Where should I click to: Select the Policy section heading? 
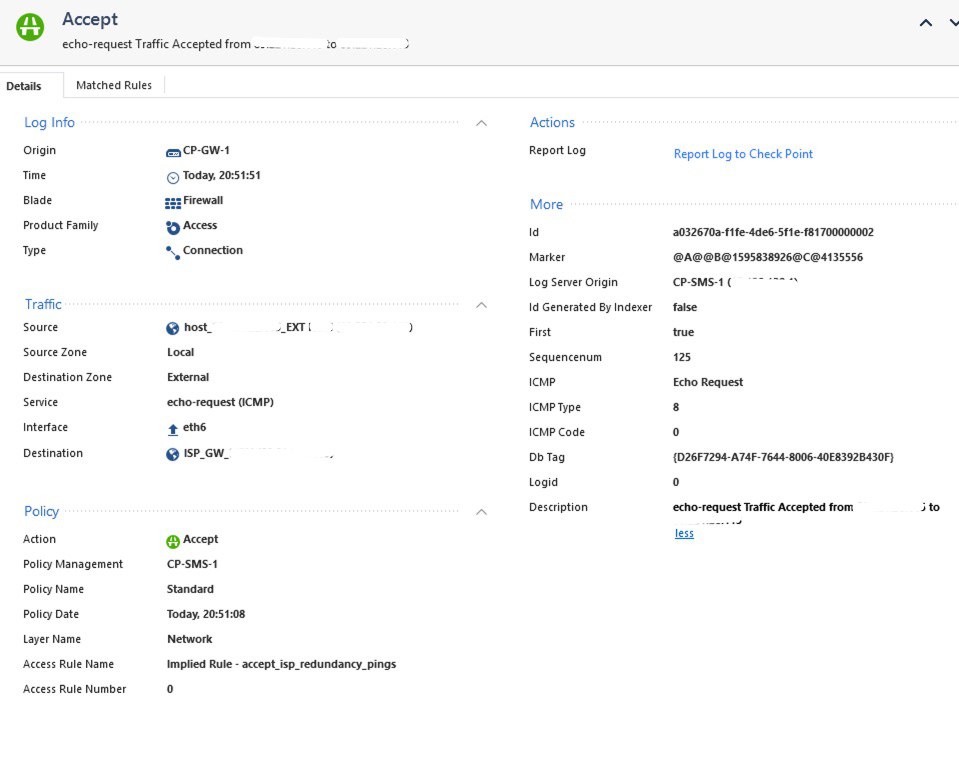(x=42, y=511)
